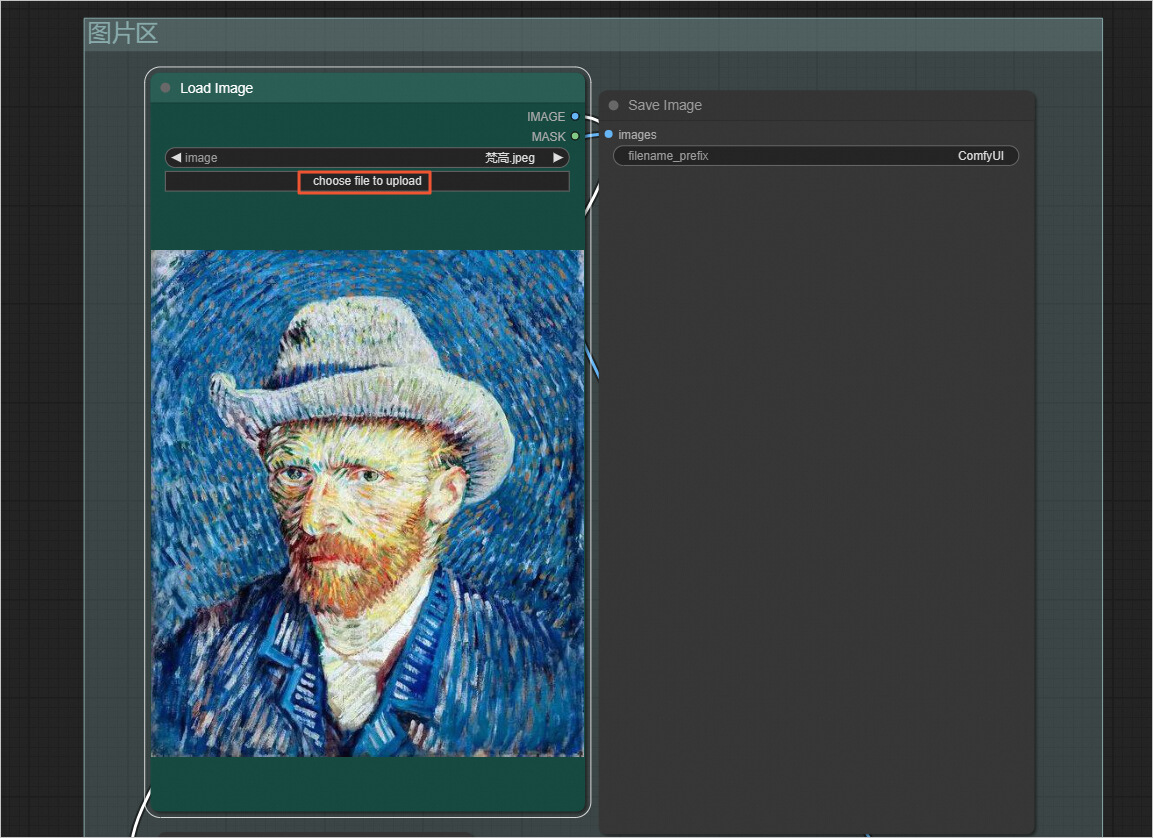Screen dimensions: 1153x838
Task: Click the green MASK output port
Action: pyautogui.click(x=575, y=136)
